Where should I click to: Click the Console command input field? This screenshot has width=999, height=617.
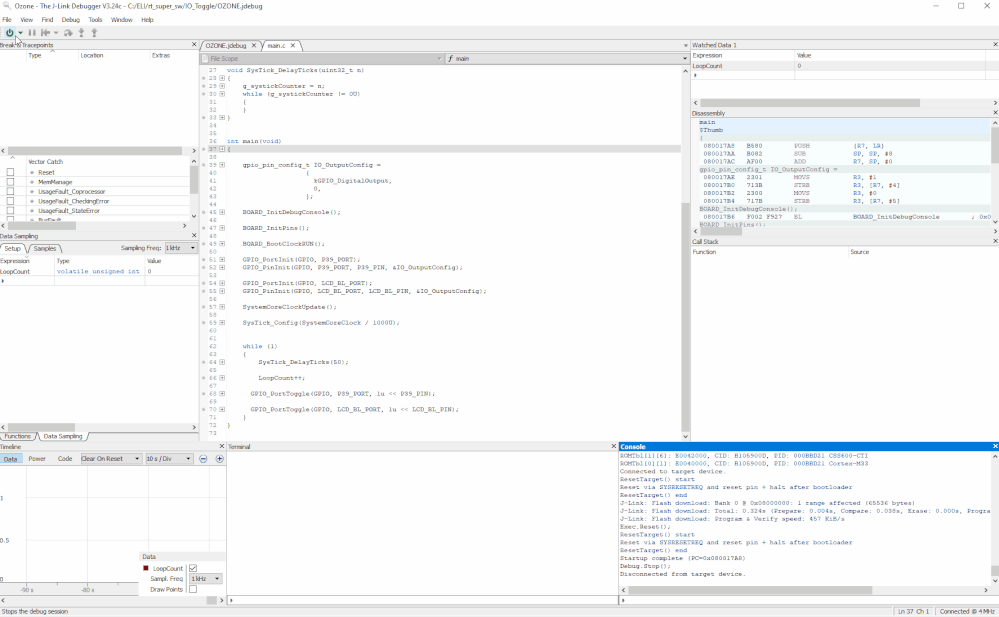tap(809, 600)
